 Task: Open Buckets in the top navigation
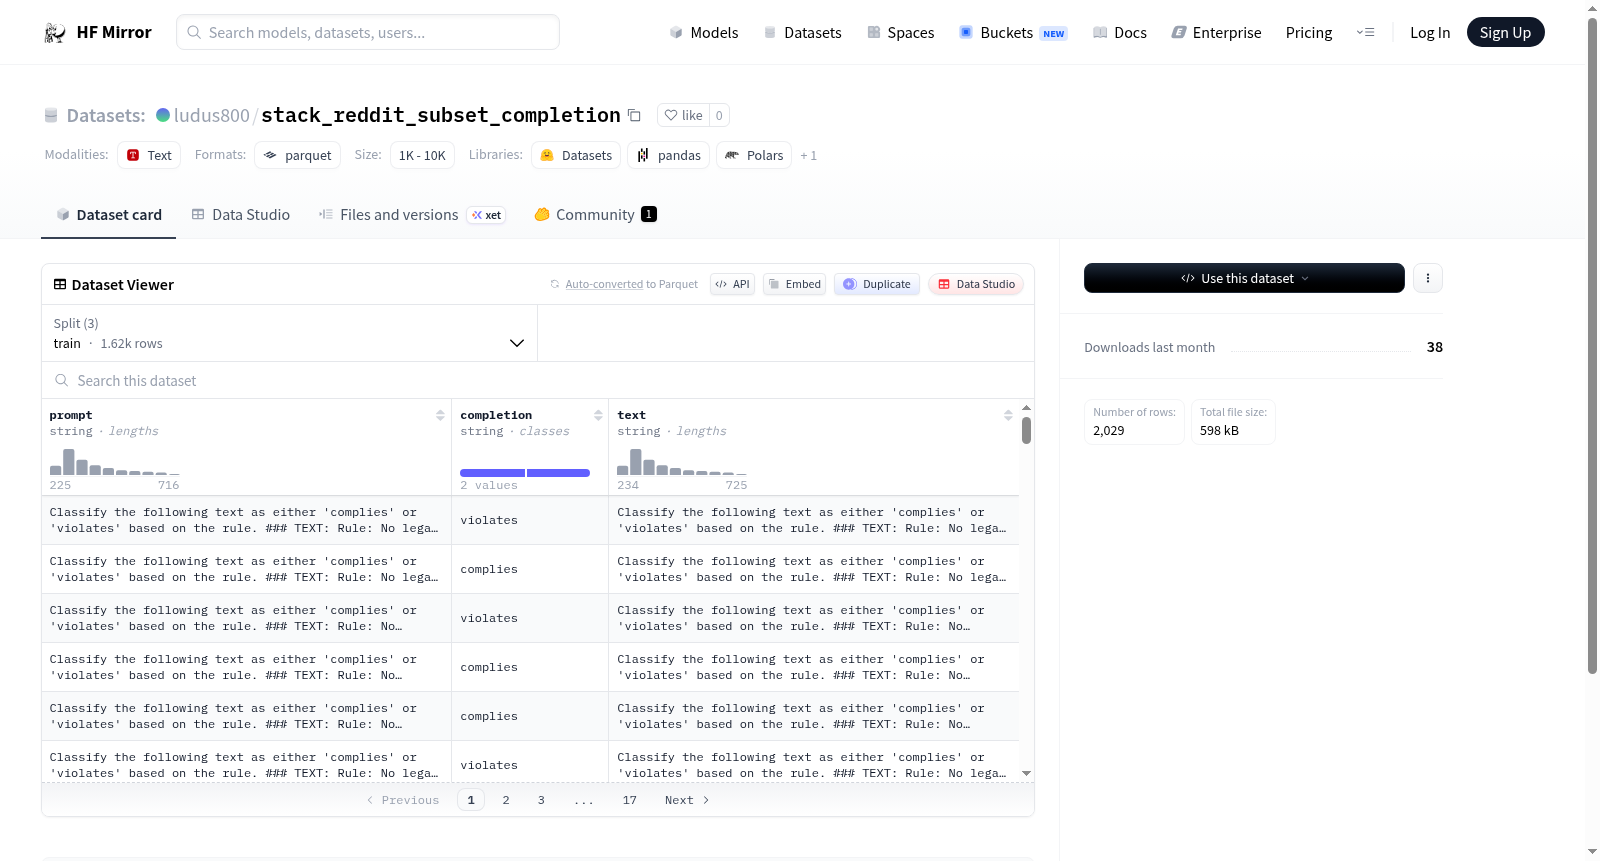(1013, 33)
